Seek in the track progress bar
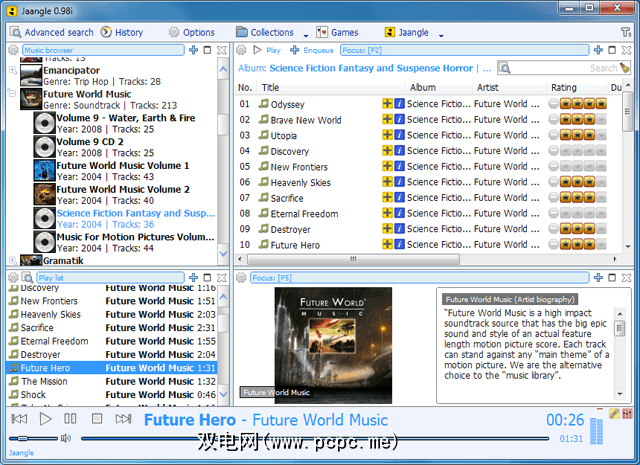The height and width of the screenshot is (465, 640). click(x=315, y=438)
